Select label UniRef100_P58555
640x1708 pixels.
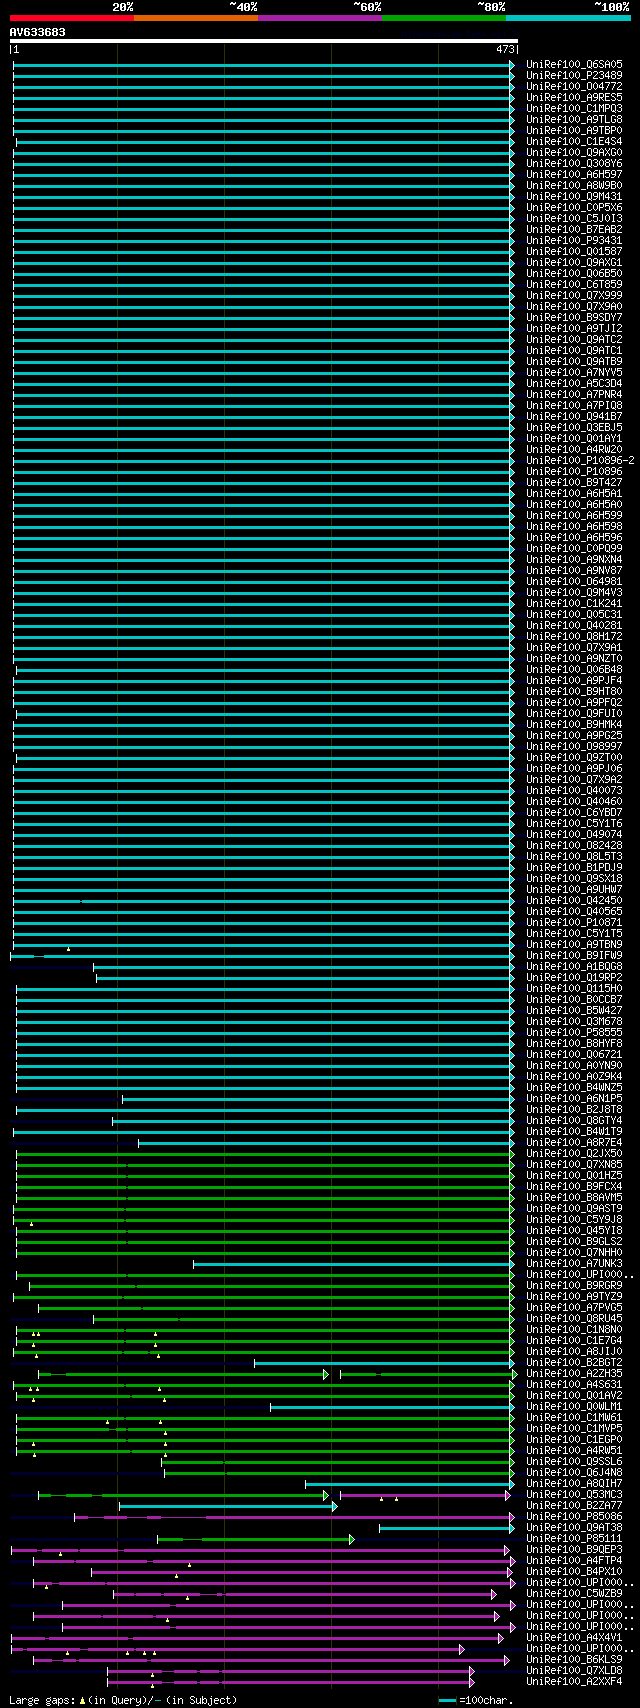574,1032
